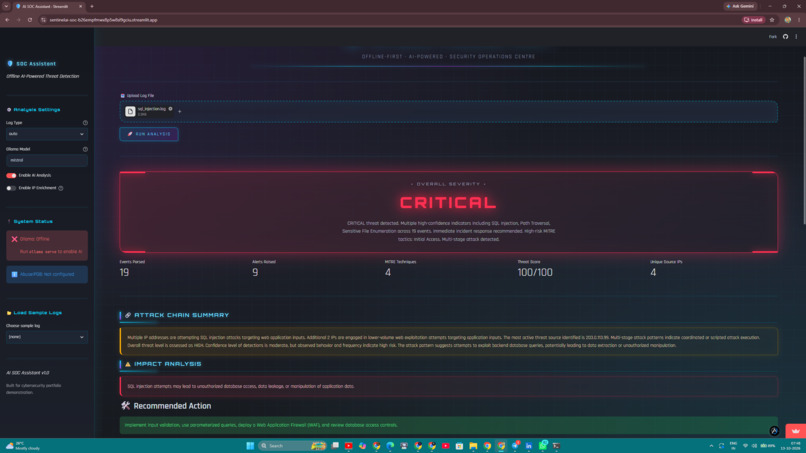Open File Explorer from the taskbar
The height and width of the screenshot is (453, 806).
(x=473, y=446)
